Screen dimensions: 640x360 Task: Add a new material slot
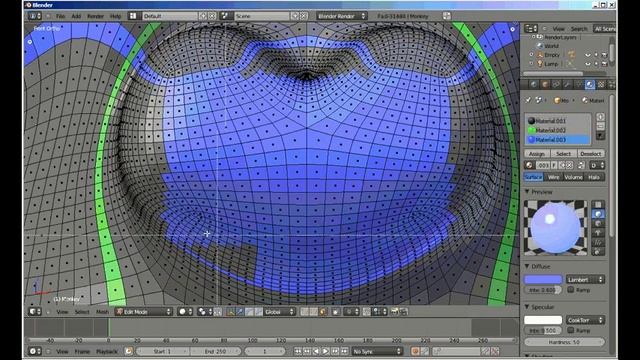click(600, 117)
